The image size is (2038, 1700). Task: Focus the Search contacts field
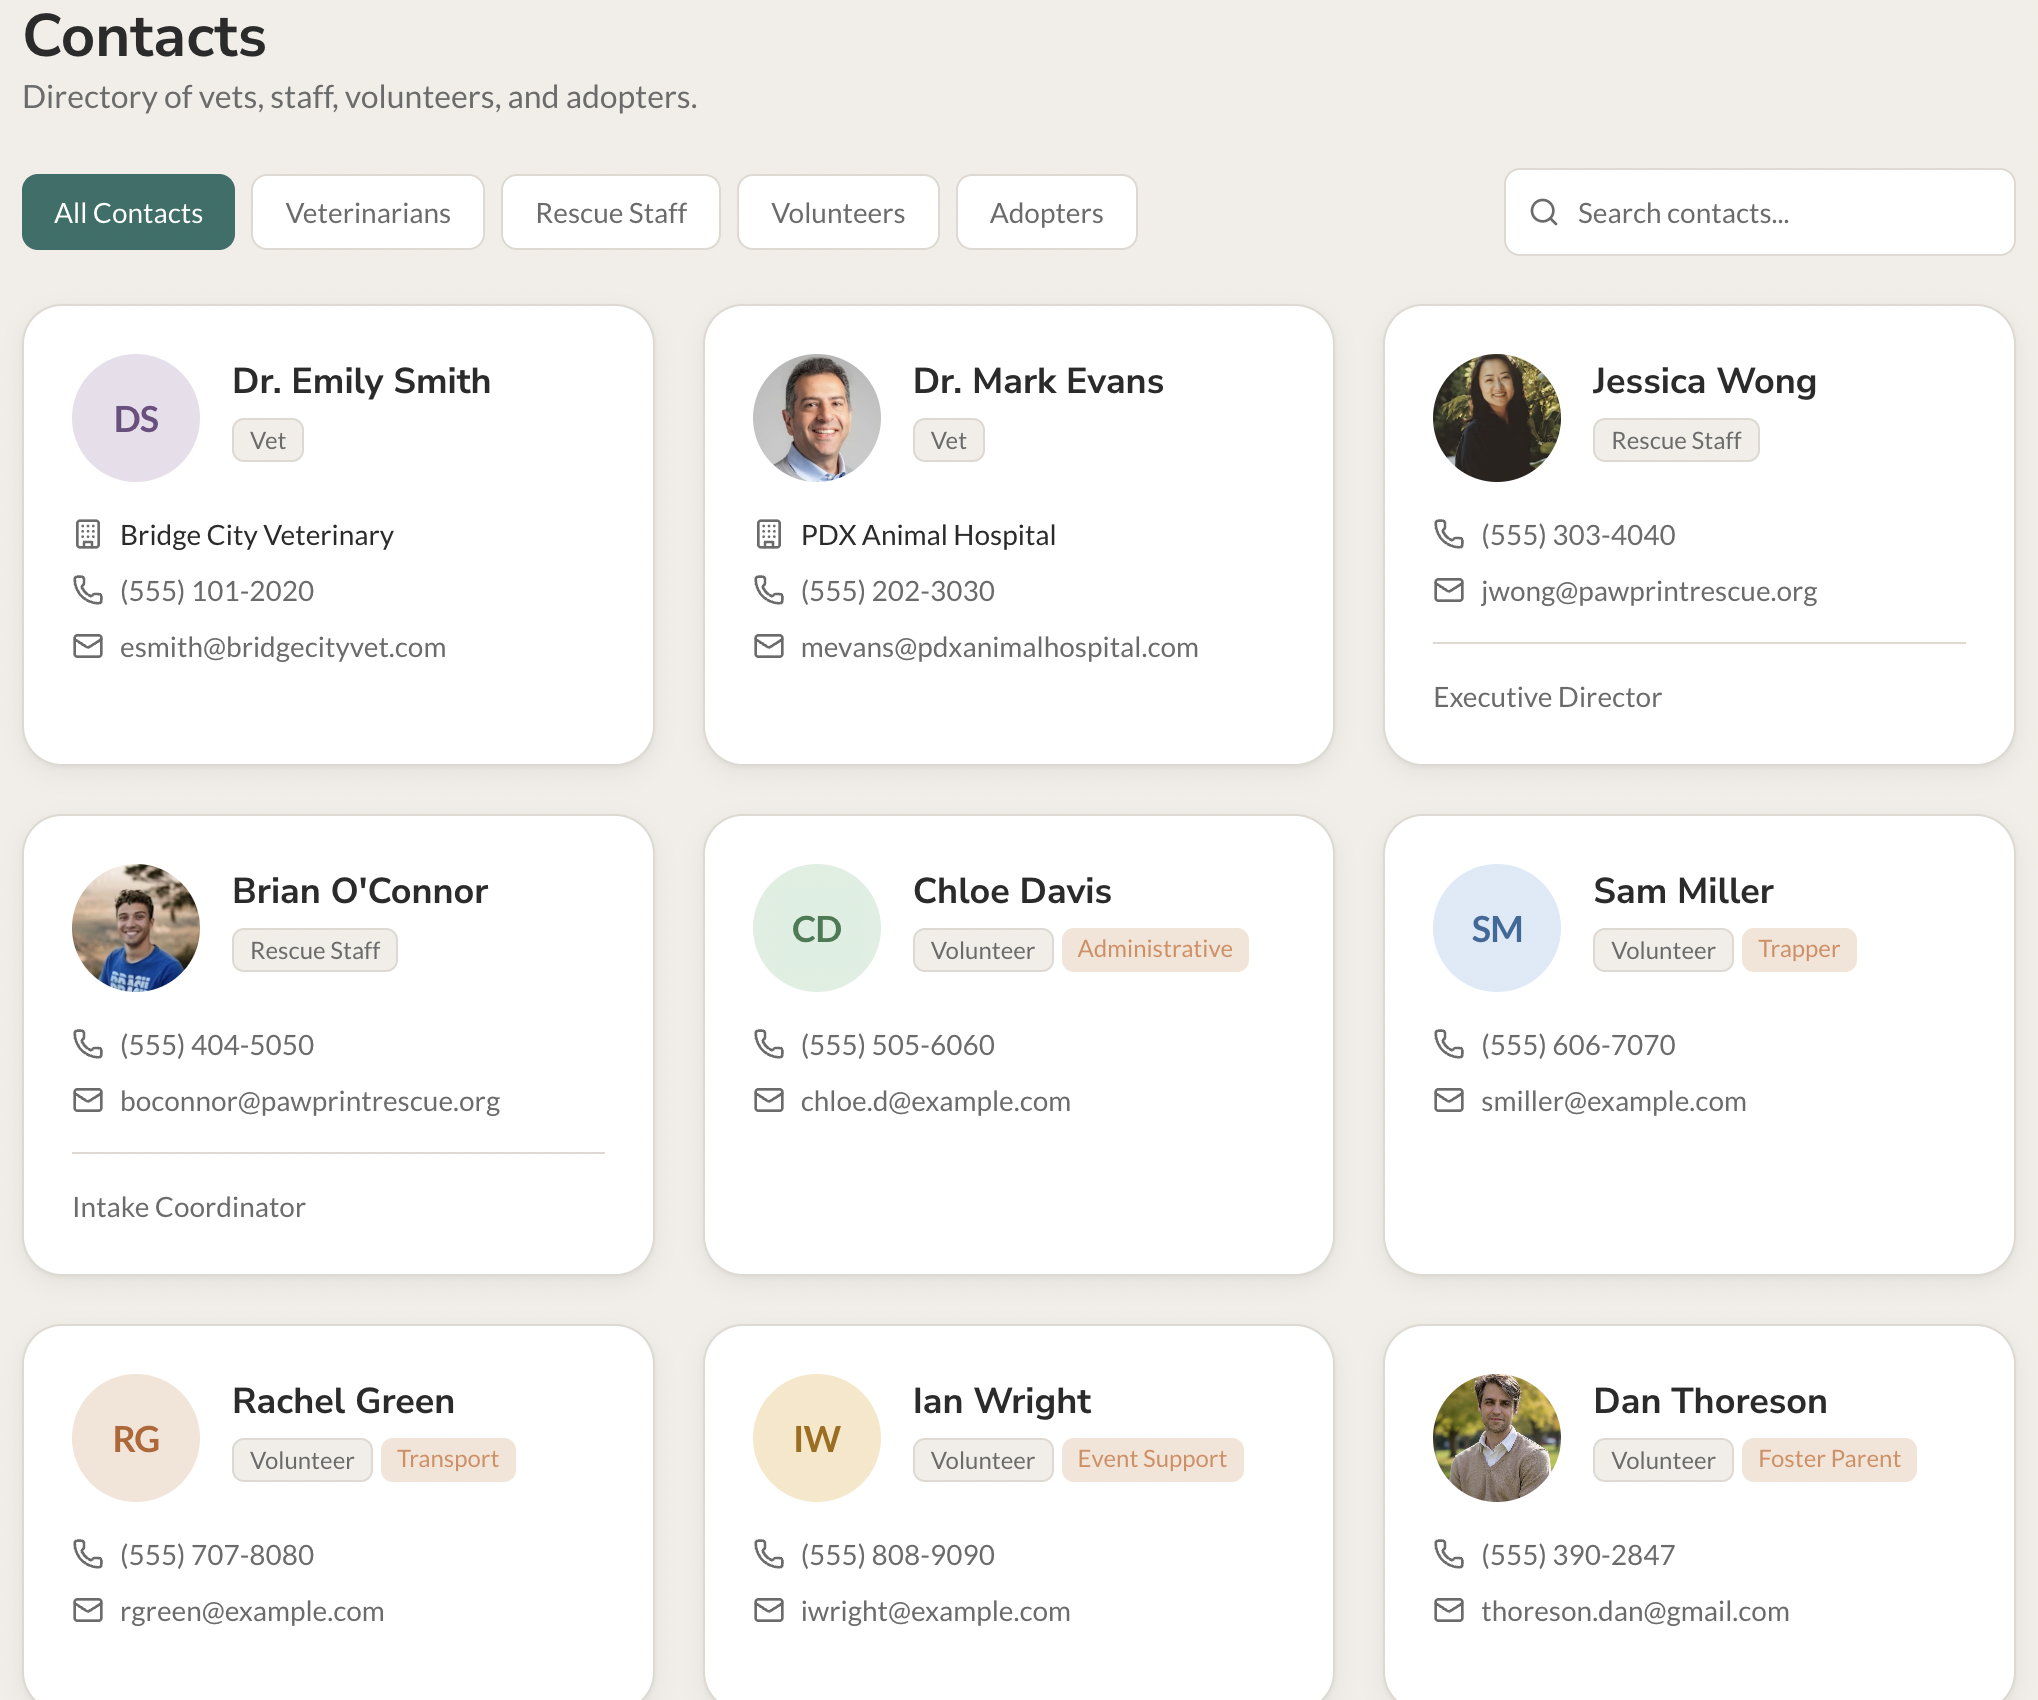1760,212
